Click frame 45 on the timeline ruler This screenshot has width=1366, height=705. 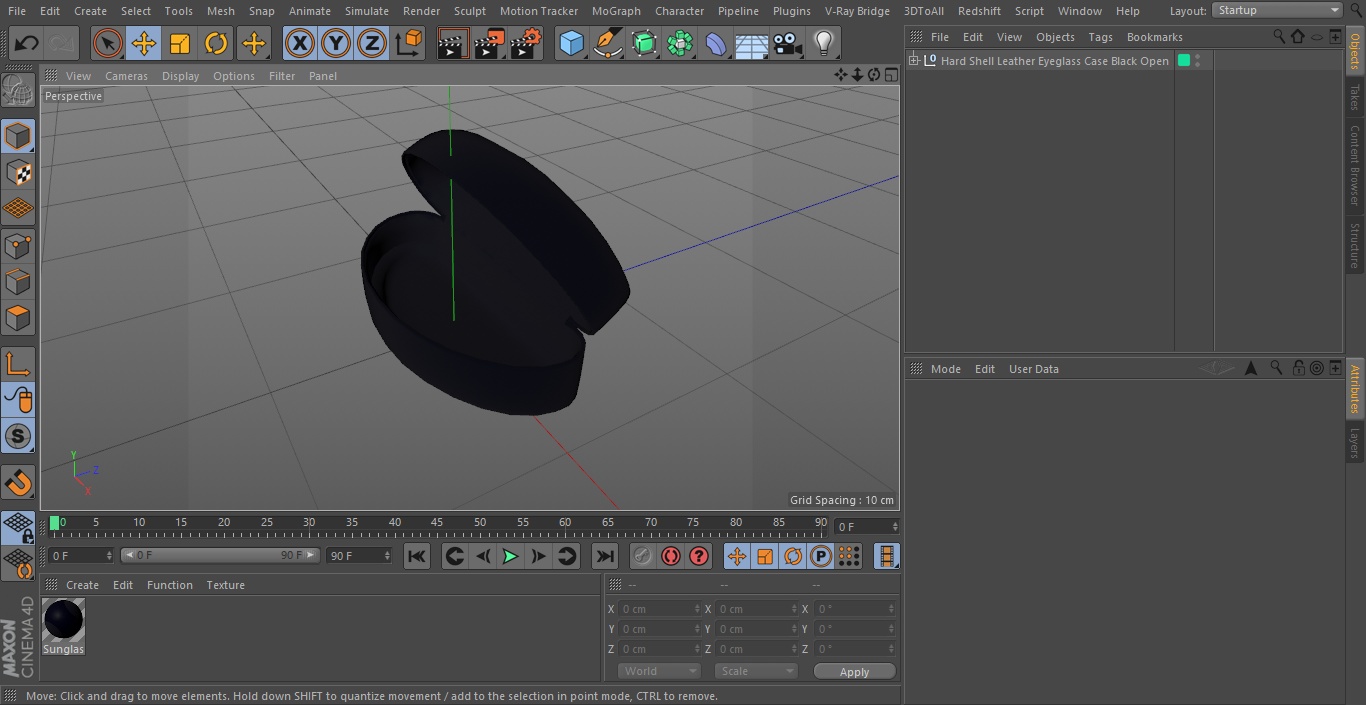(437, 522)
